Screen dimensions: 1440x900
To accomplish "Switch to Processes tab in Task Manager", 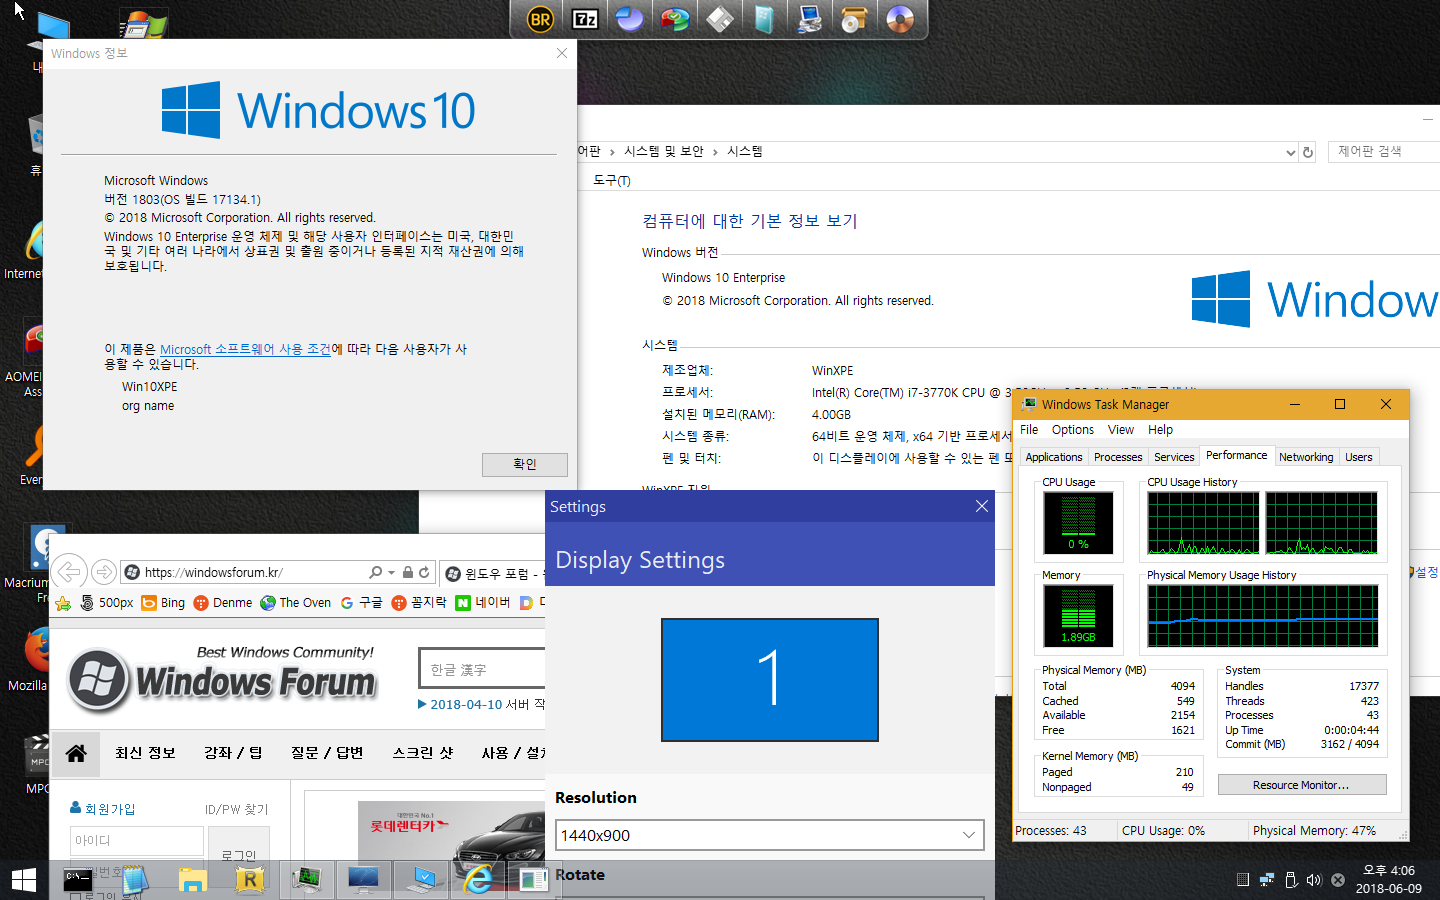I will point(1118,457).
